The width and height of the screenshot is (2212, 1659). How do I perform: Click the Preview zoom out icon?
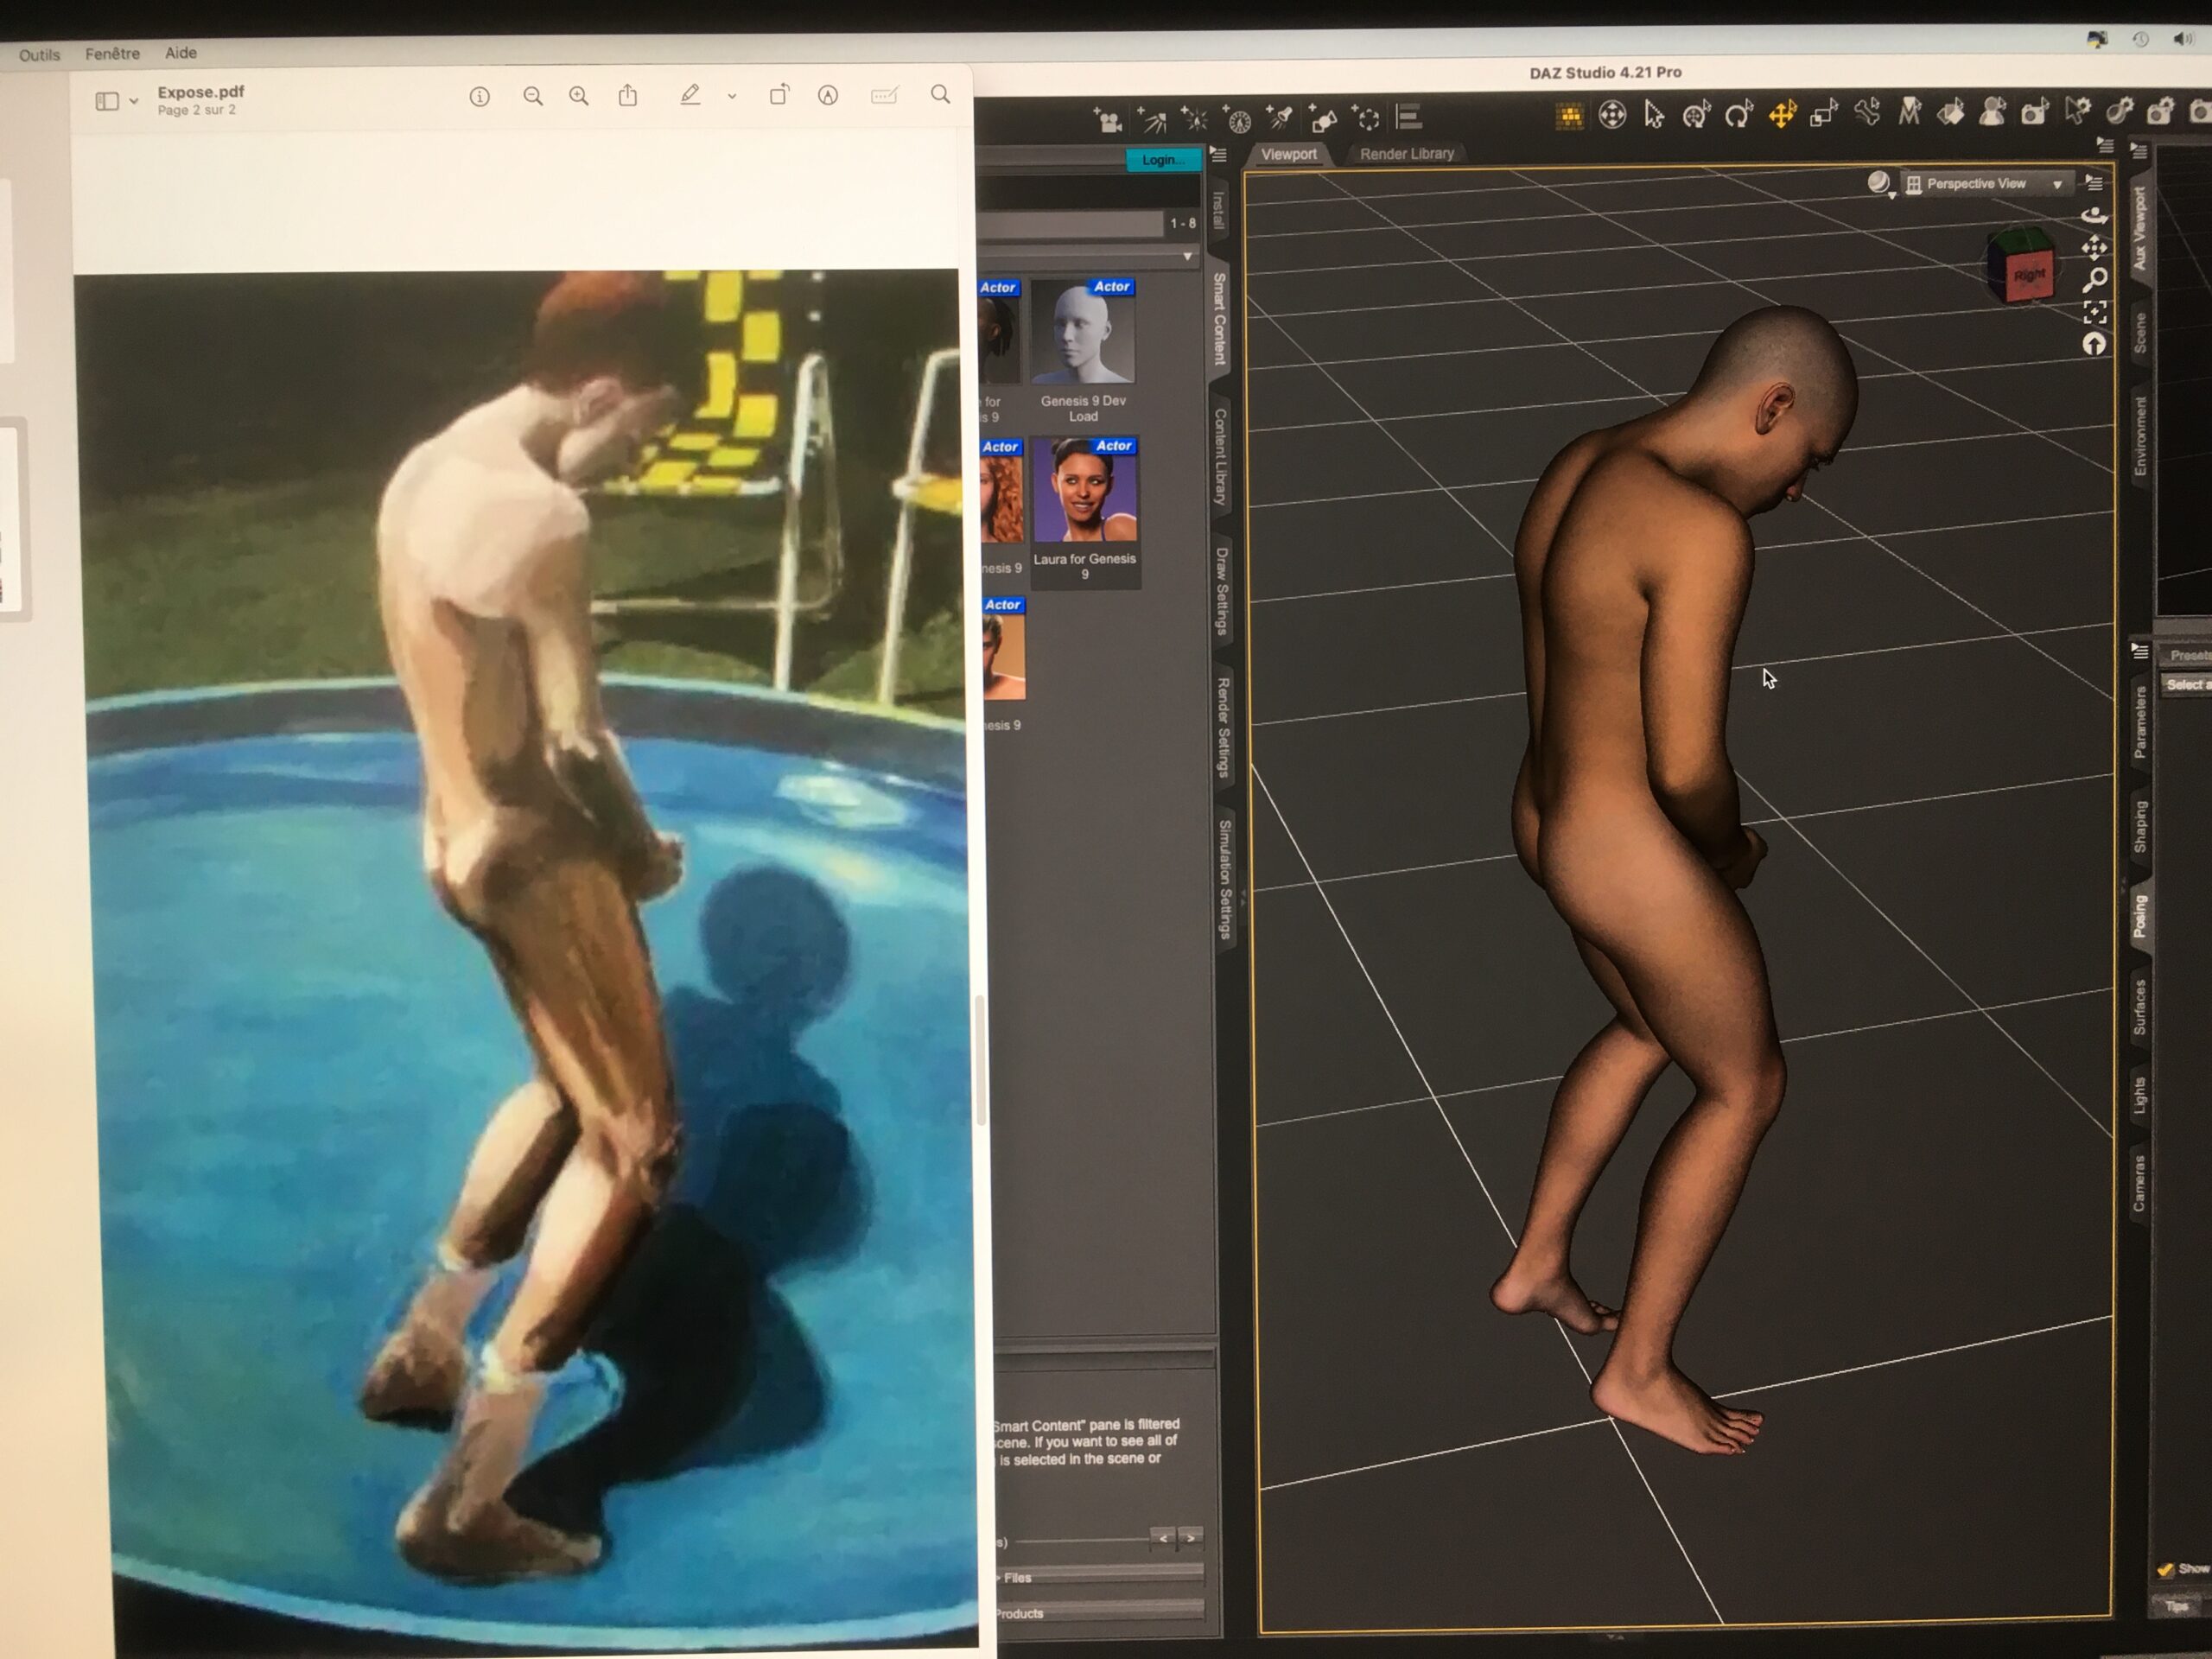pos(533,96)
